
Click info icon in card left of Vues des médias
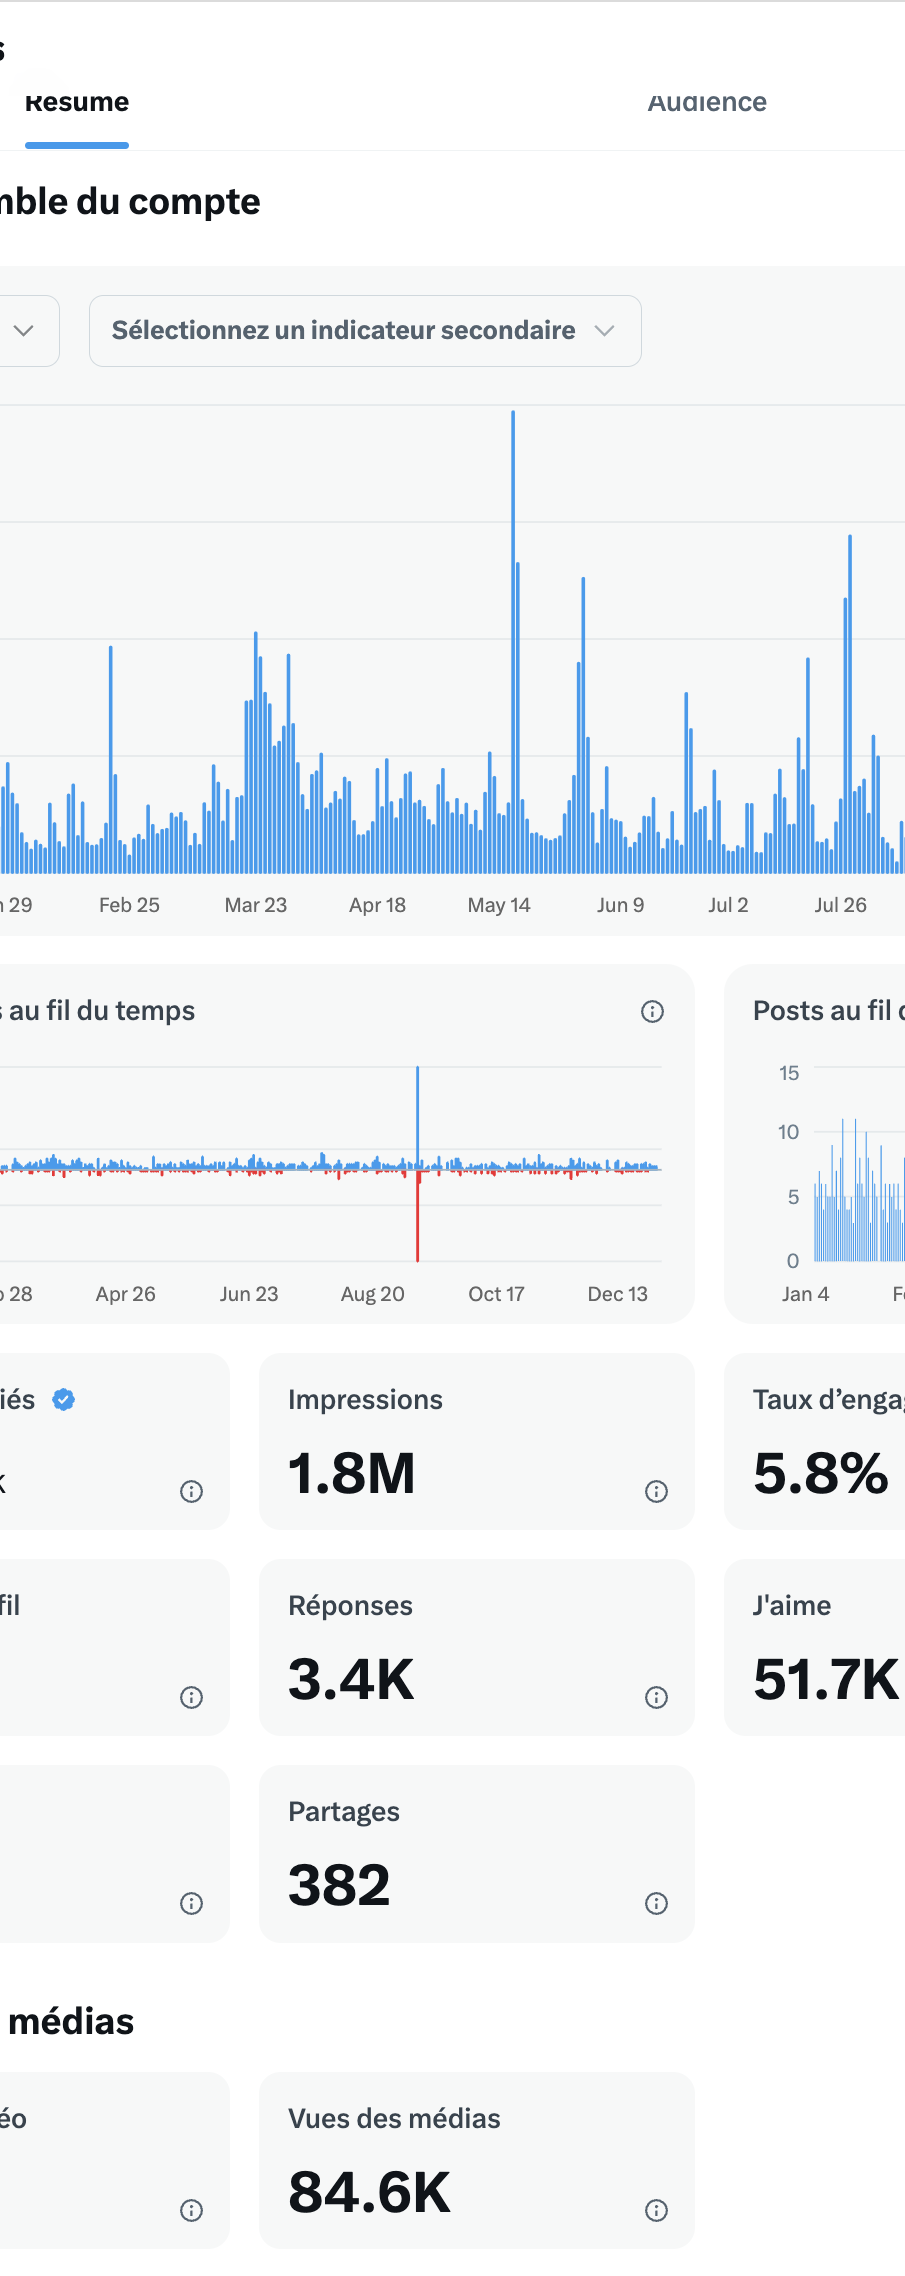coord(191,2210)
